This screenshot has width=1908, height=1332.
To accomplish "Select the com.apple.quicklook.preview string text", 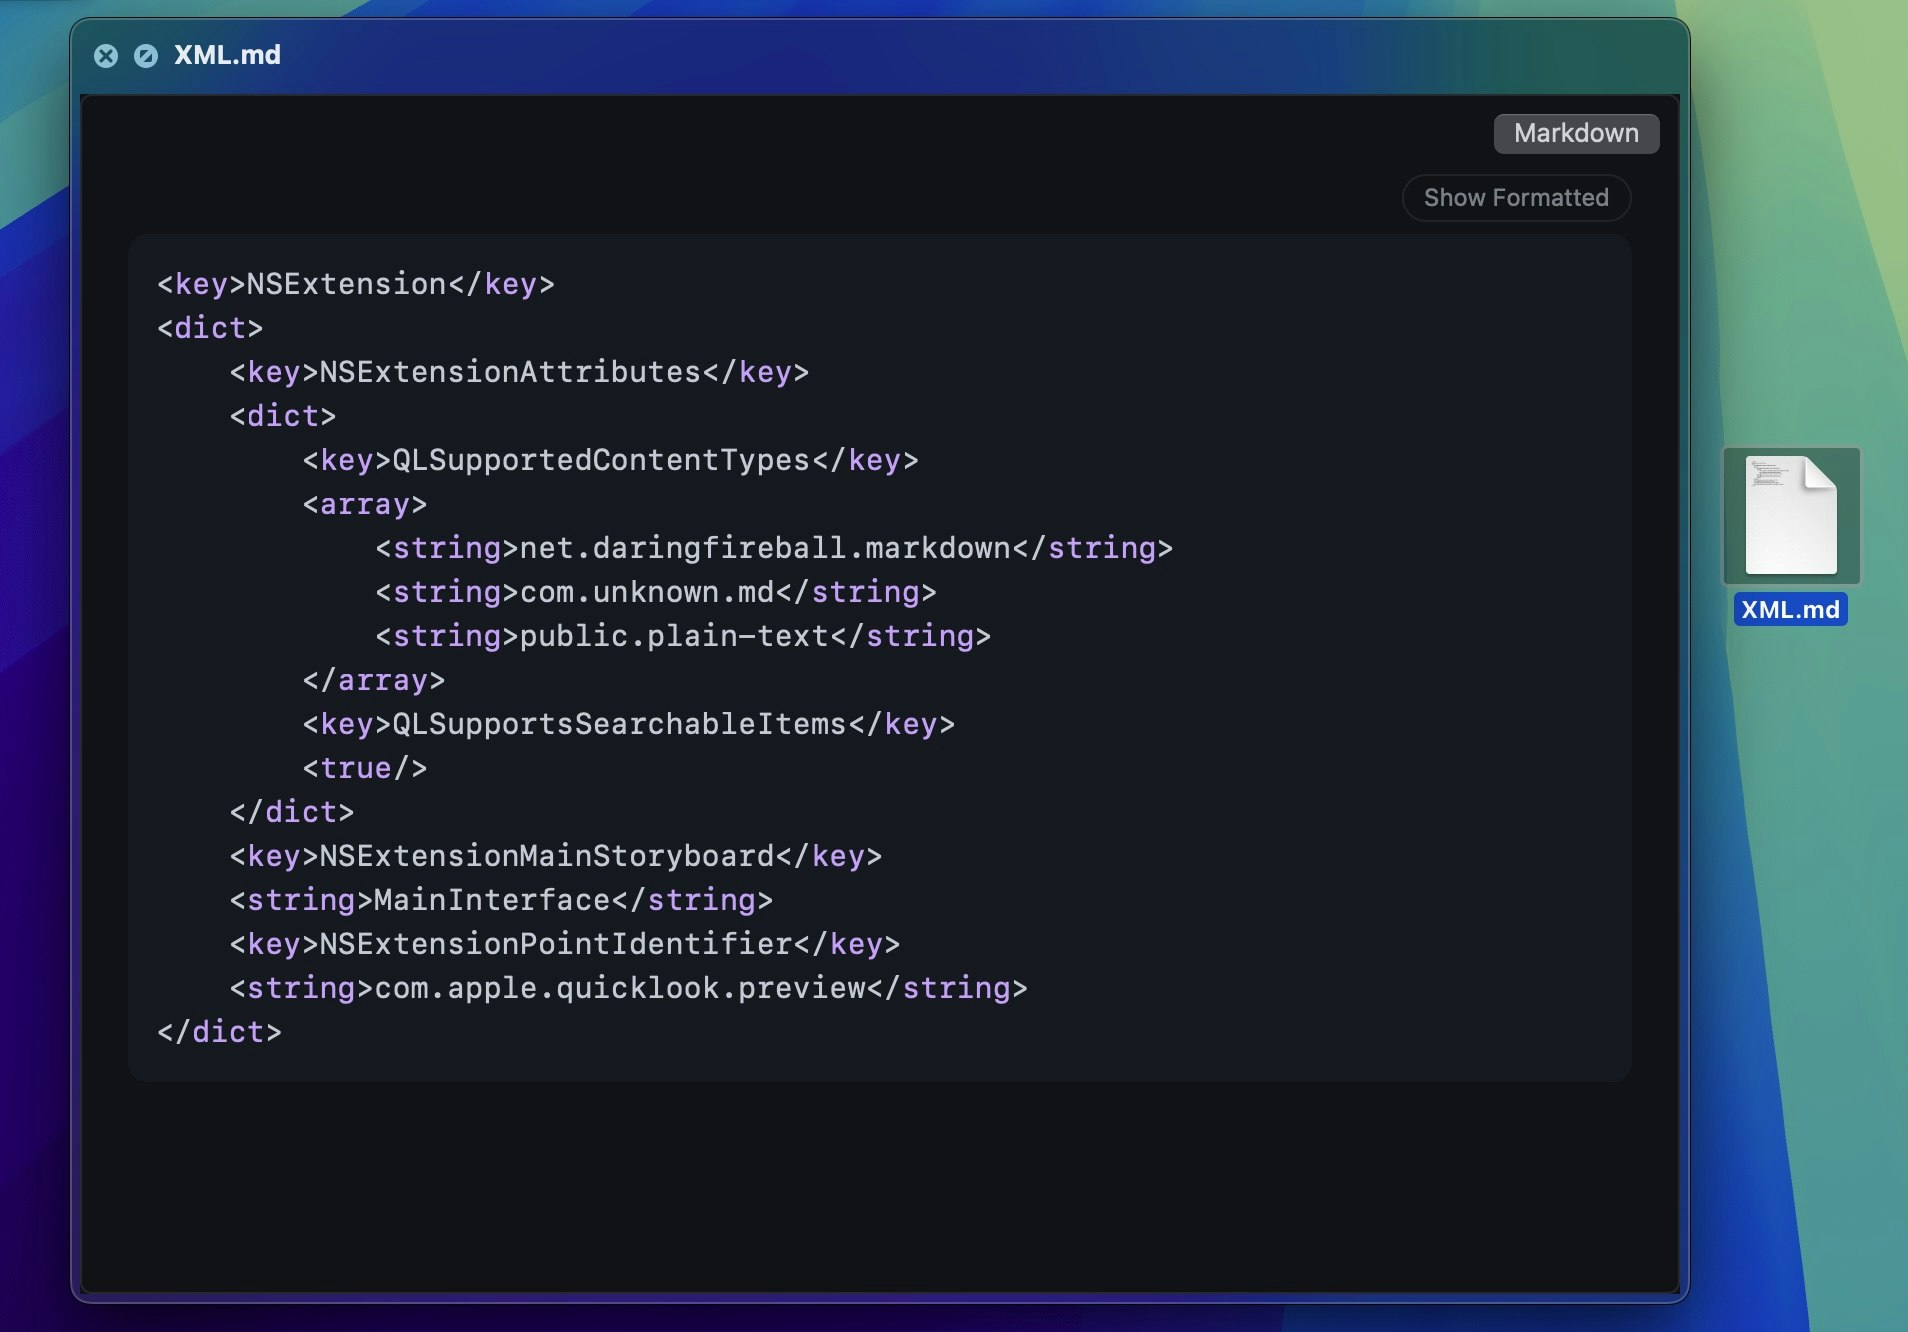I will pos(628,987).
